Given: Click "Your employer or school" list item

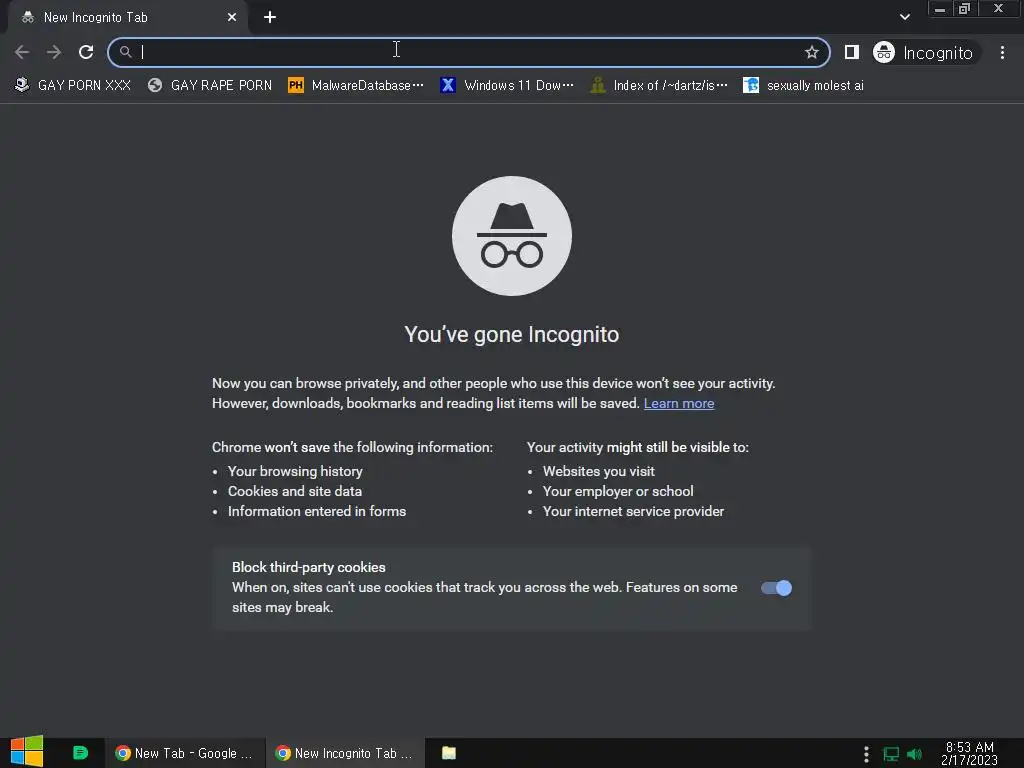Looking at the screenshot, I should (618, 491).
